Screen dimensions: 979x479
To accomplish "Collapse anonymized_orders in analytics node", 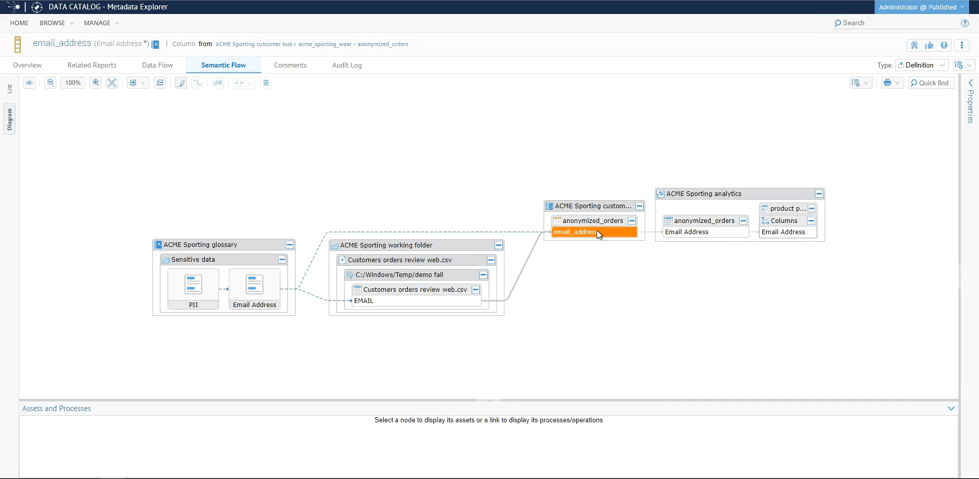I will tap(743, 220).
